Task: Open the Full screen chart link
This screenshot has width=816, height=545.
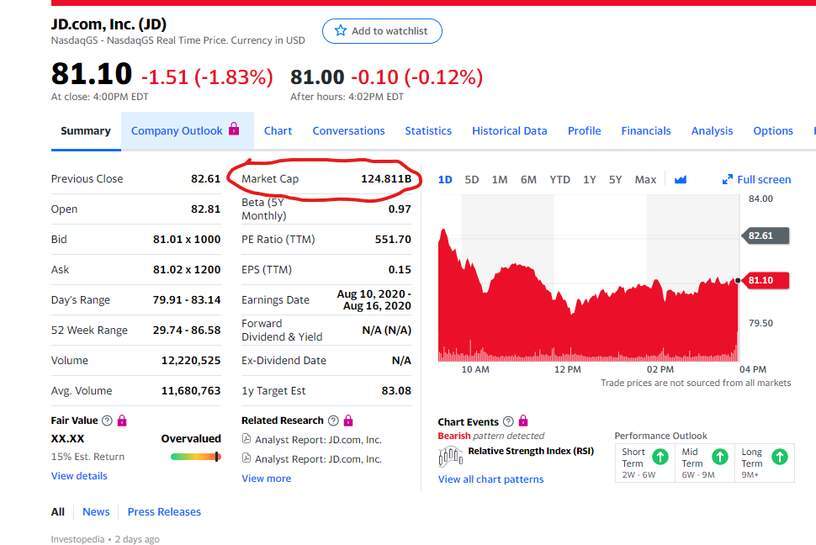Action: tap(757, 180)
